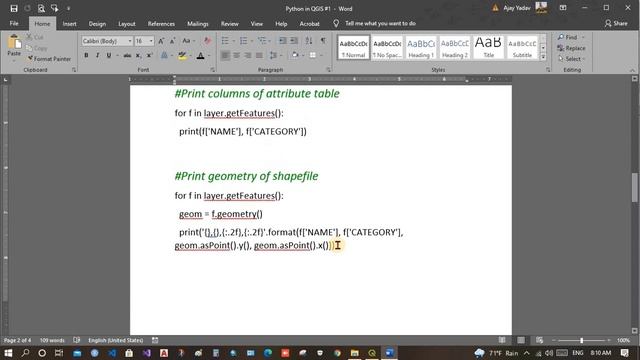
Task: Click Format Painter
Action: (x=49, y=59)
